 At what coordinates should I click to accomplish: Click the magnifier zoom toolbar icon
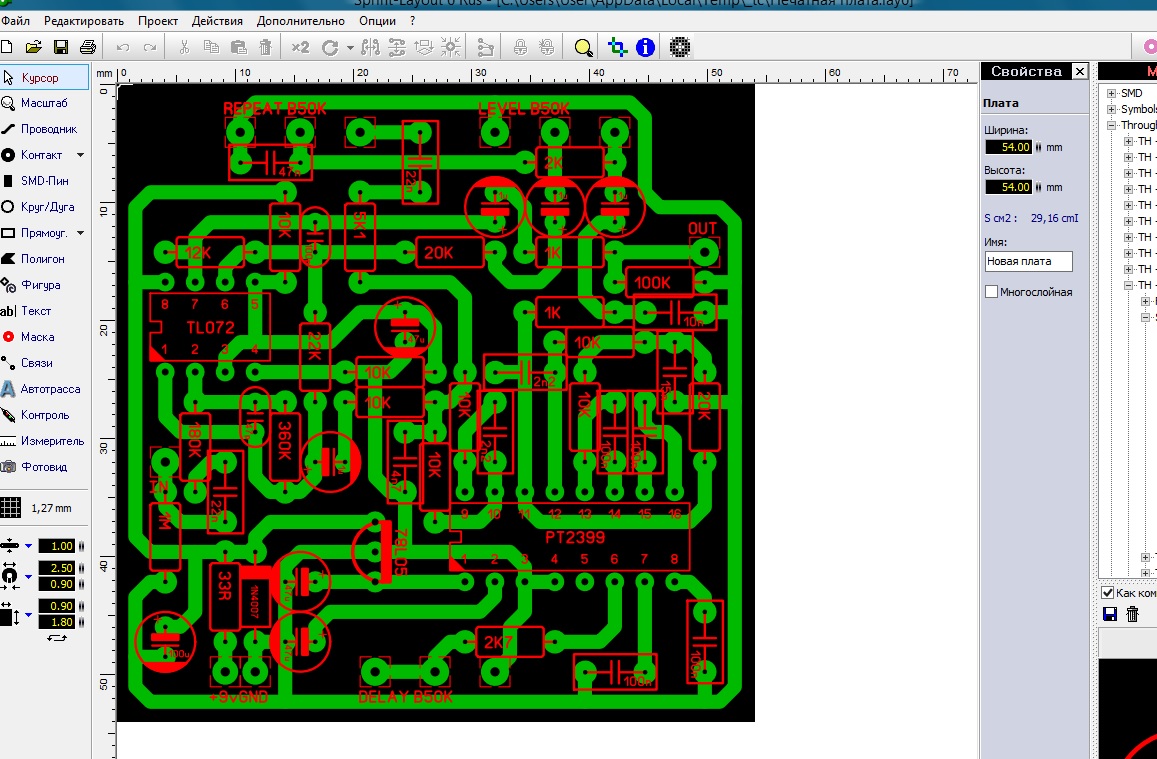583,48
